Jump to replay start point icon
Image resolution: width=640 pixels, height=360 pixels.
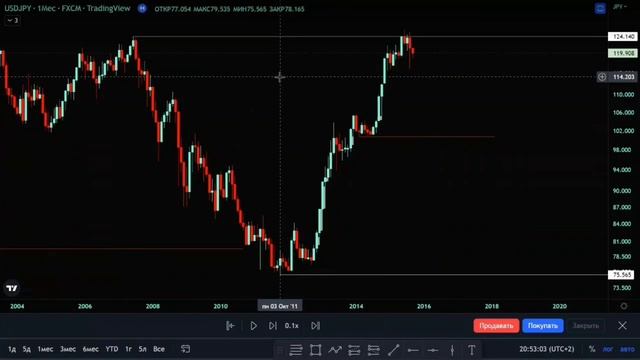click(230, 326)
